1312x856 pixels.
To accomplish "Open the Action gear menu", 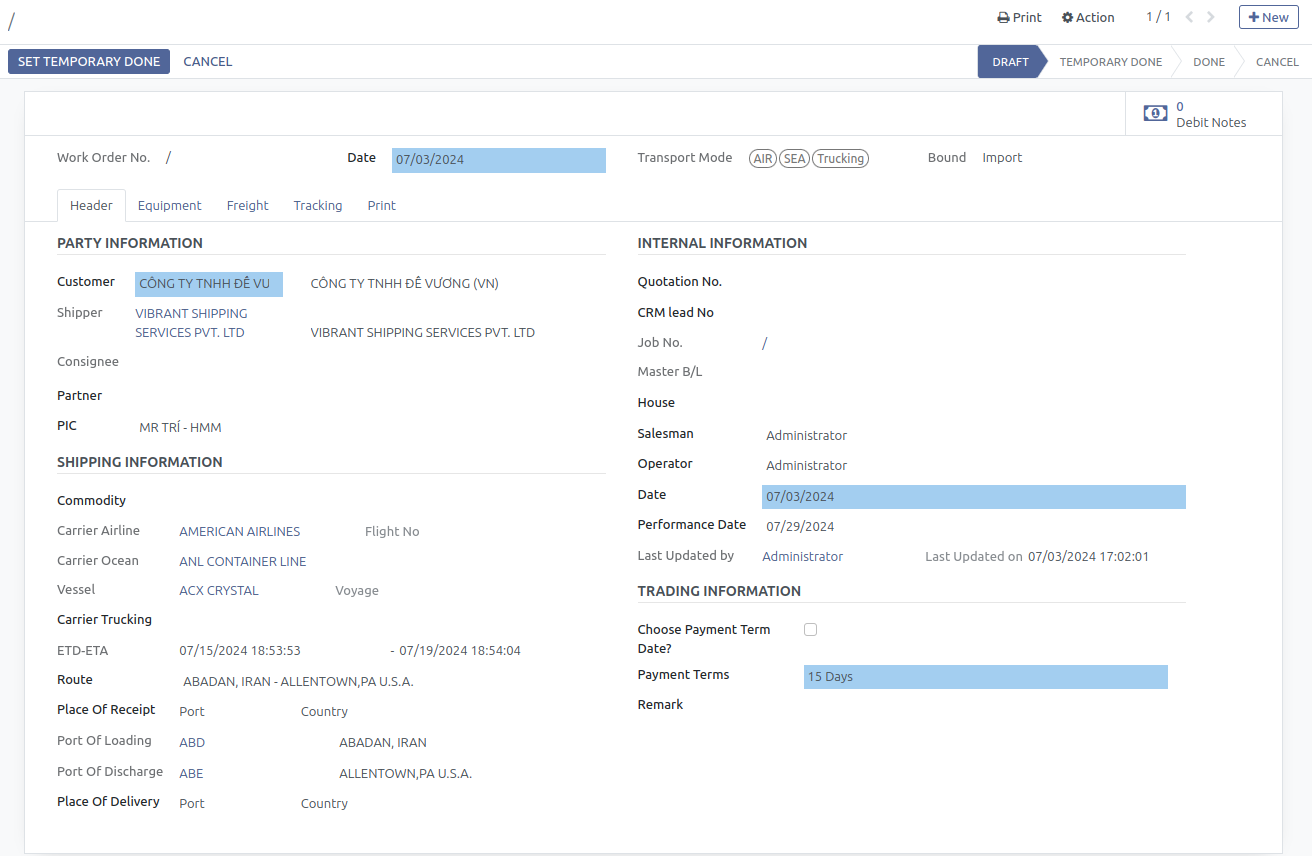I will point(1088,17).
